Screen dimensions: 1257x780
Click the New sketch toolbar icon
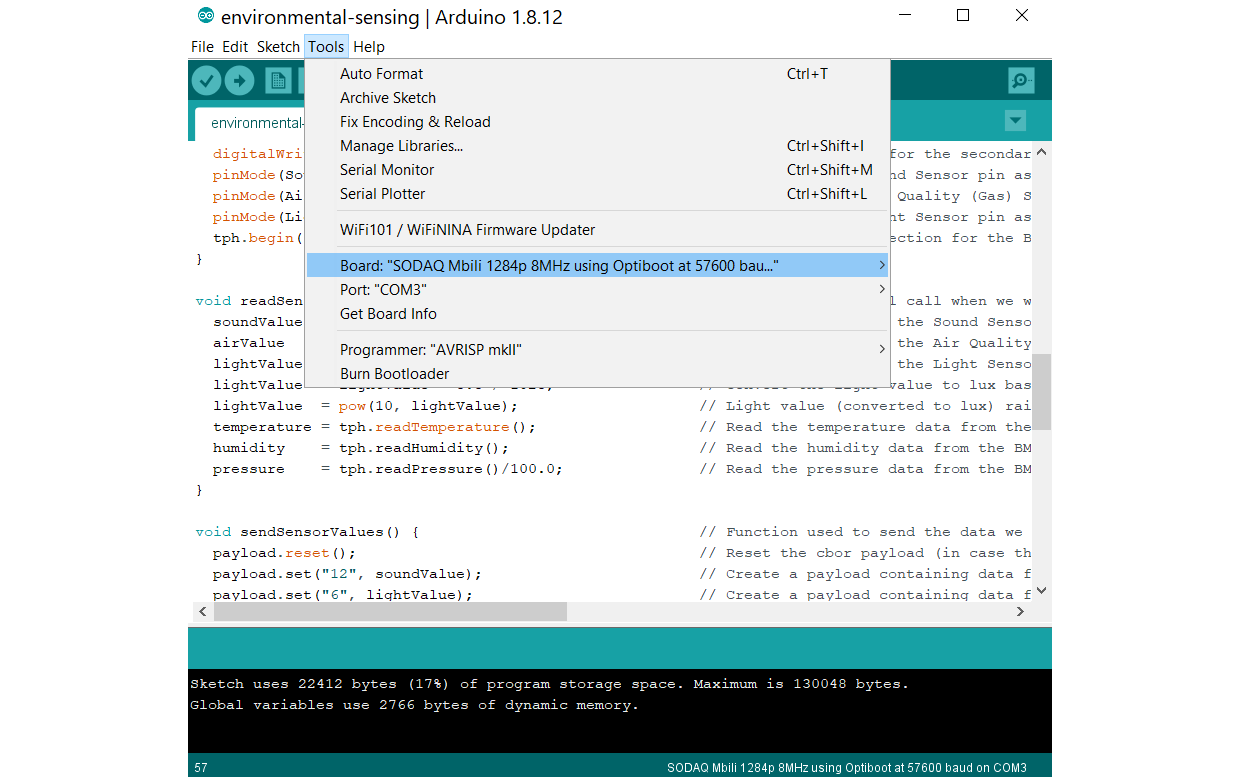click(x=277, y=80)
